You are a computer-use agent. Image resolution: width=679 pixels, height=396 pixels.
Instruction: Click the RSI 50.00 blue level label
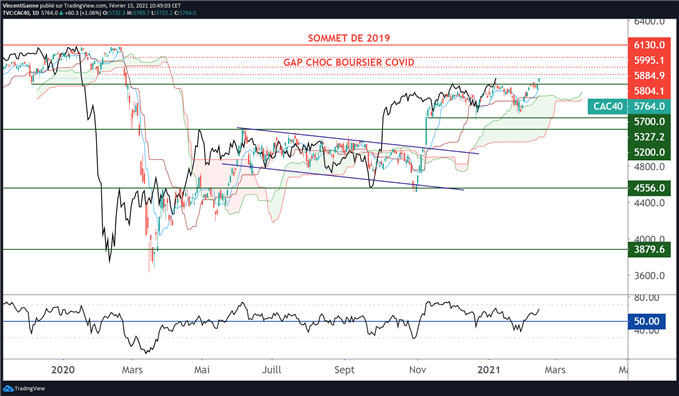tap(647, 321)
